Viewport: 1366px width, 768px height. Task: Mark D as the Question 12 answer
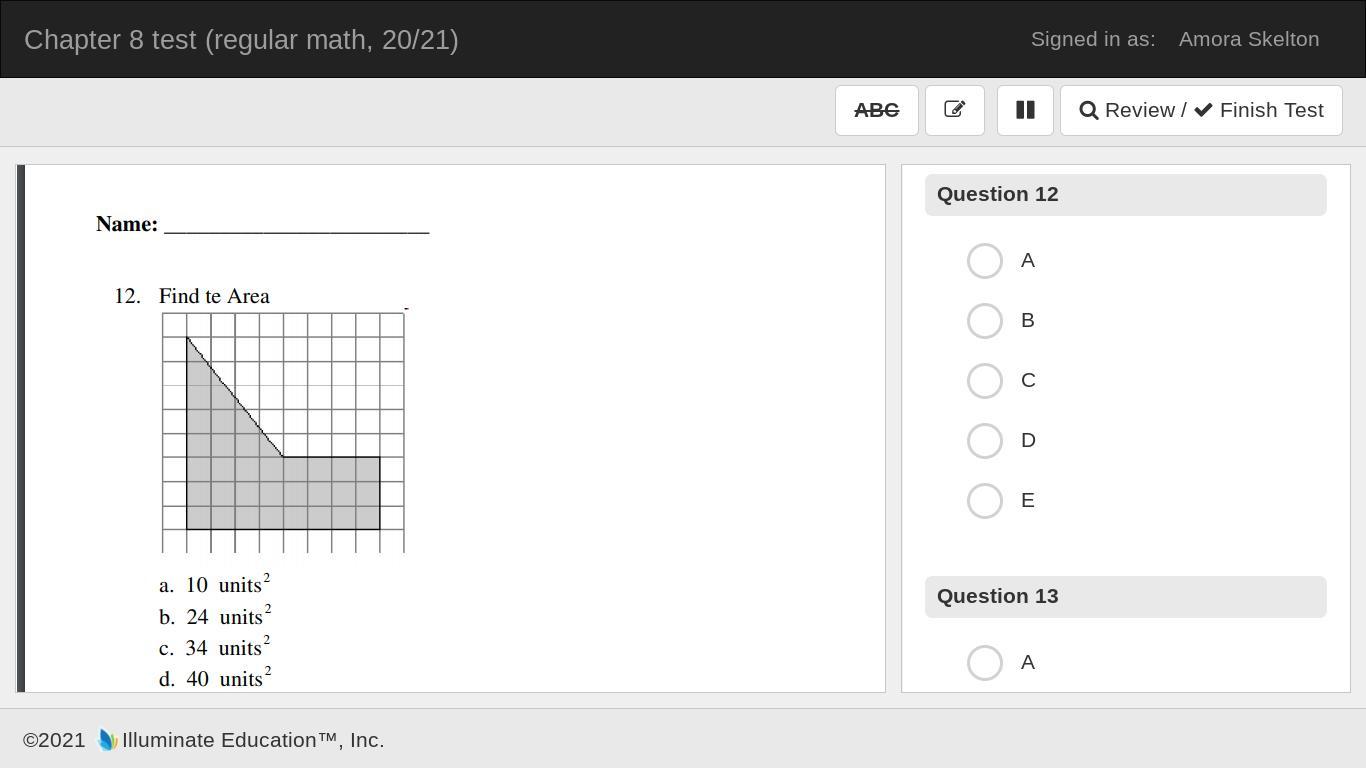(985, 441)
